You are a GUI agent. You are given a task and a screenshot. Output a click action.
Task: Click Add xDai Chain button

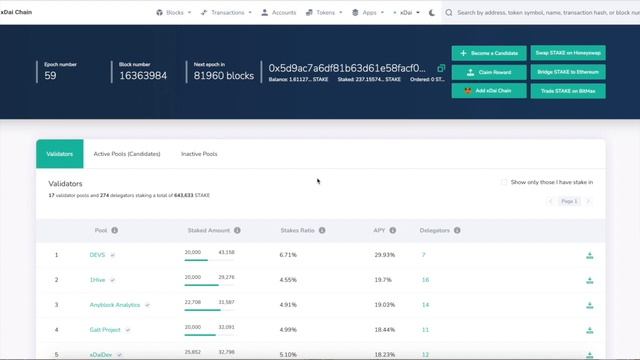click(489, 91)
